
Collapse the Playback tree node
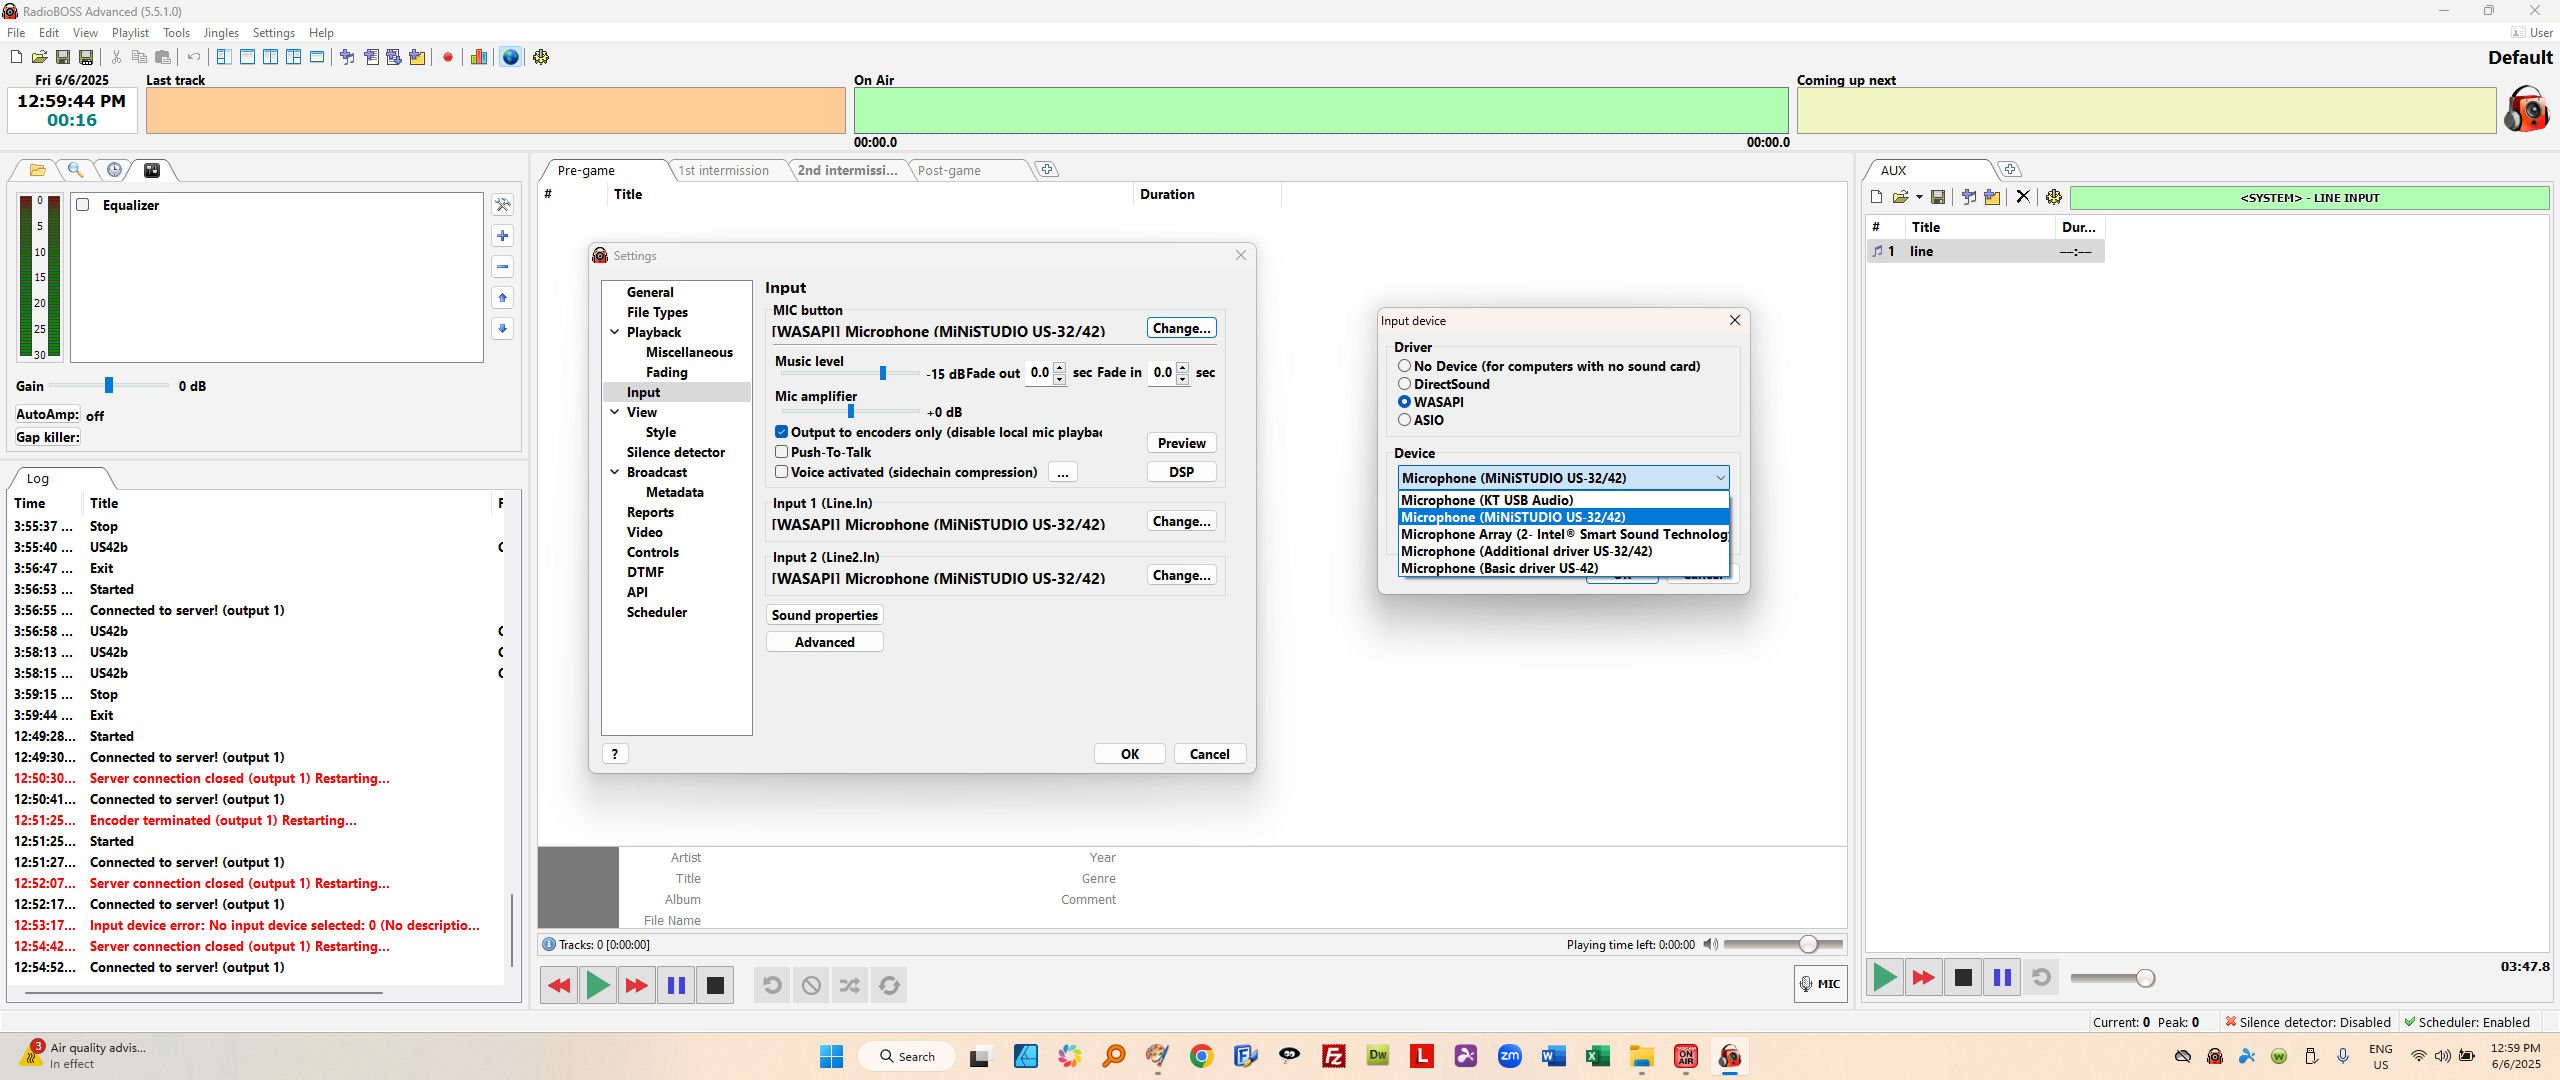pyautogui.click(x=615, y=332)
